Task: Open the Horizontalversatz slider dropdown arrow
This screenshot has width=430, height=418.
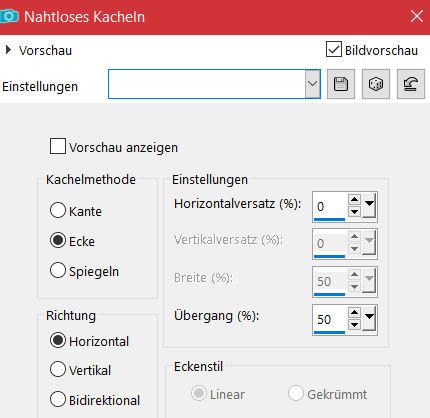Action: 369,205
